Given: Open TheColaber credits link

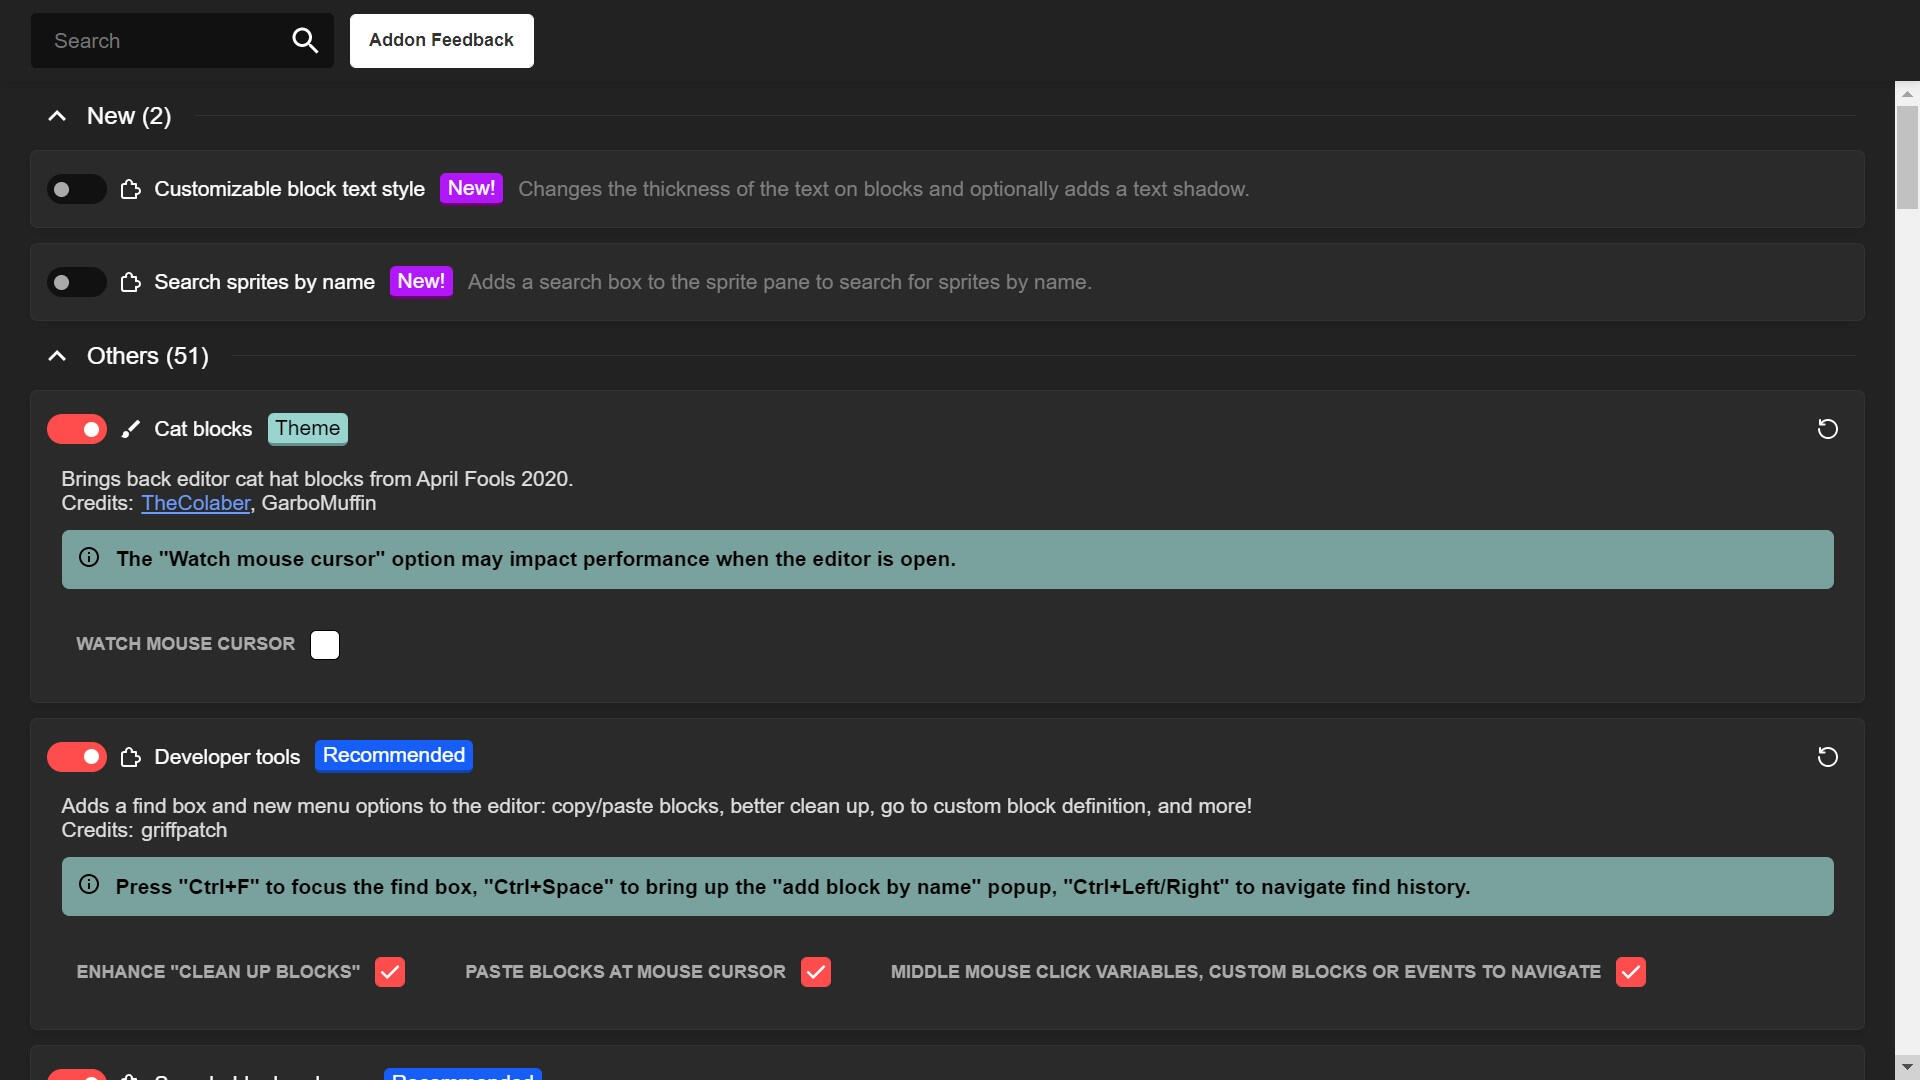Looking at the screenshot, I should point(195,504).
